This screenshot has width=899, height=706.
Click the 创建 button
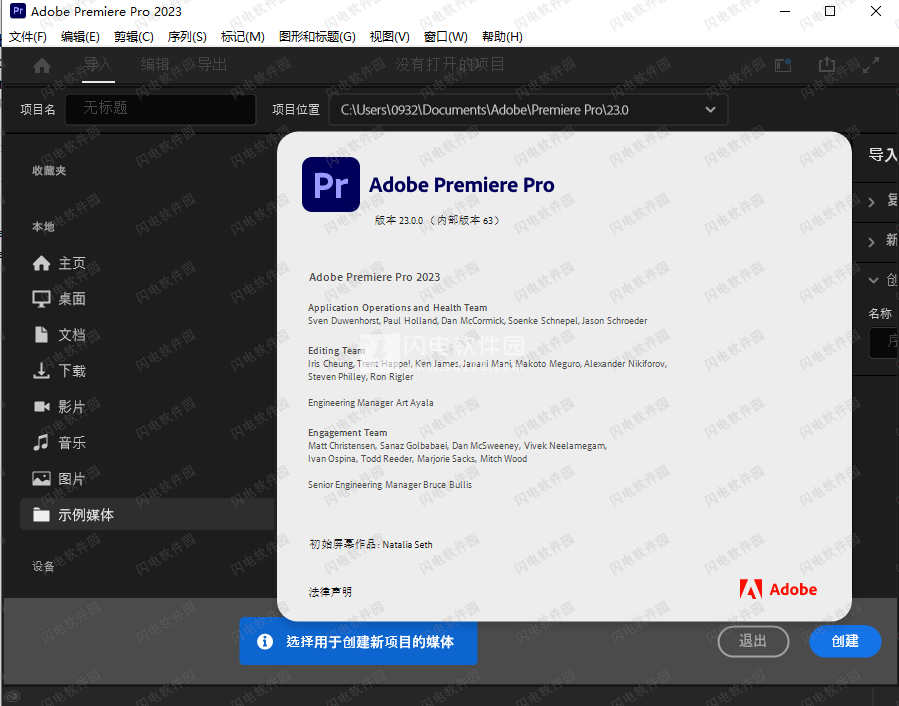pyautogui.click(x=845, y=641)
